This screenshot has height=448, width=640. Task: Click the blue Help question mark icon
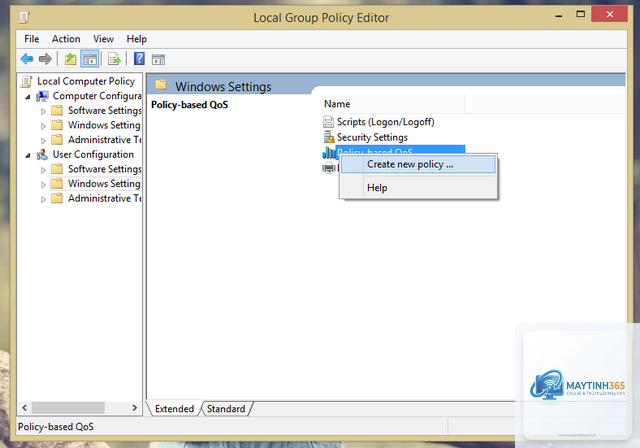pos(139,59)
